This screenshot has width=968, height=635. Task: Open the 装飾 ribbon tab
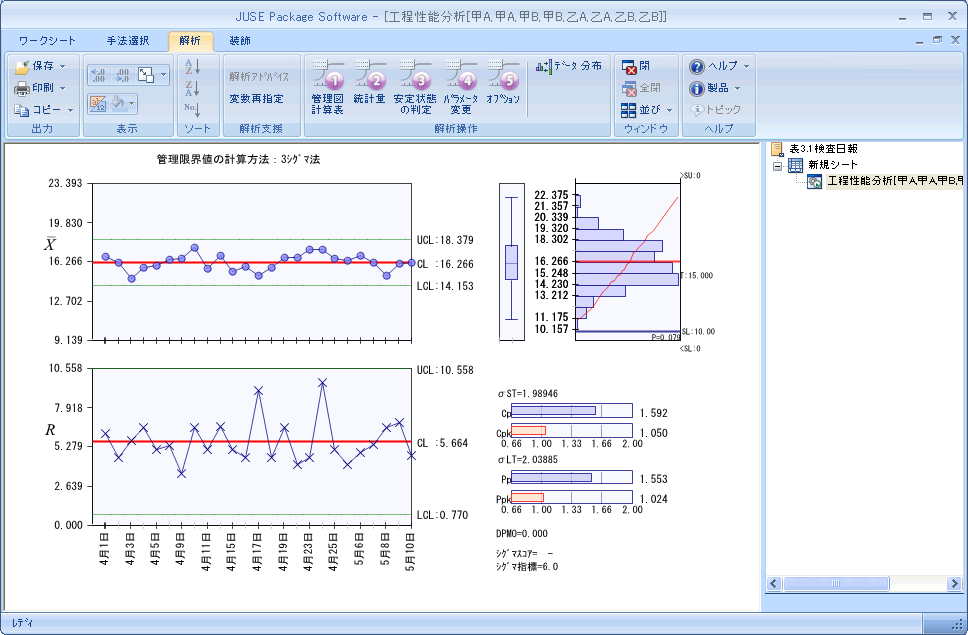[x=240, y=41]
